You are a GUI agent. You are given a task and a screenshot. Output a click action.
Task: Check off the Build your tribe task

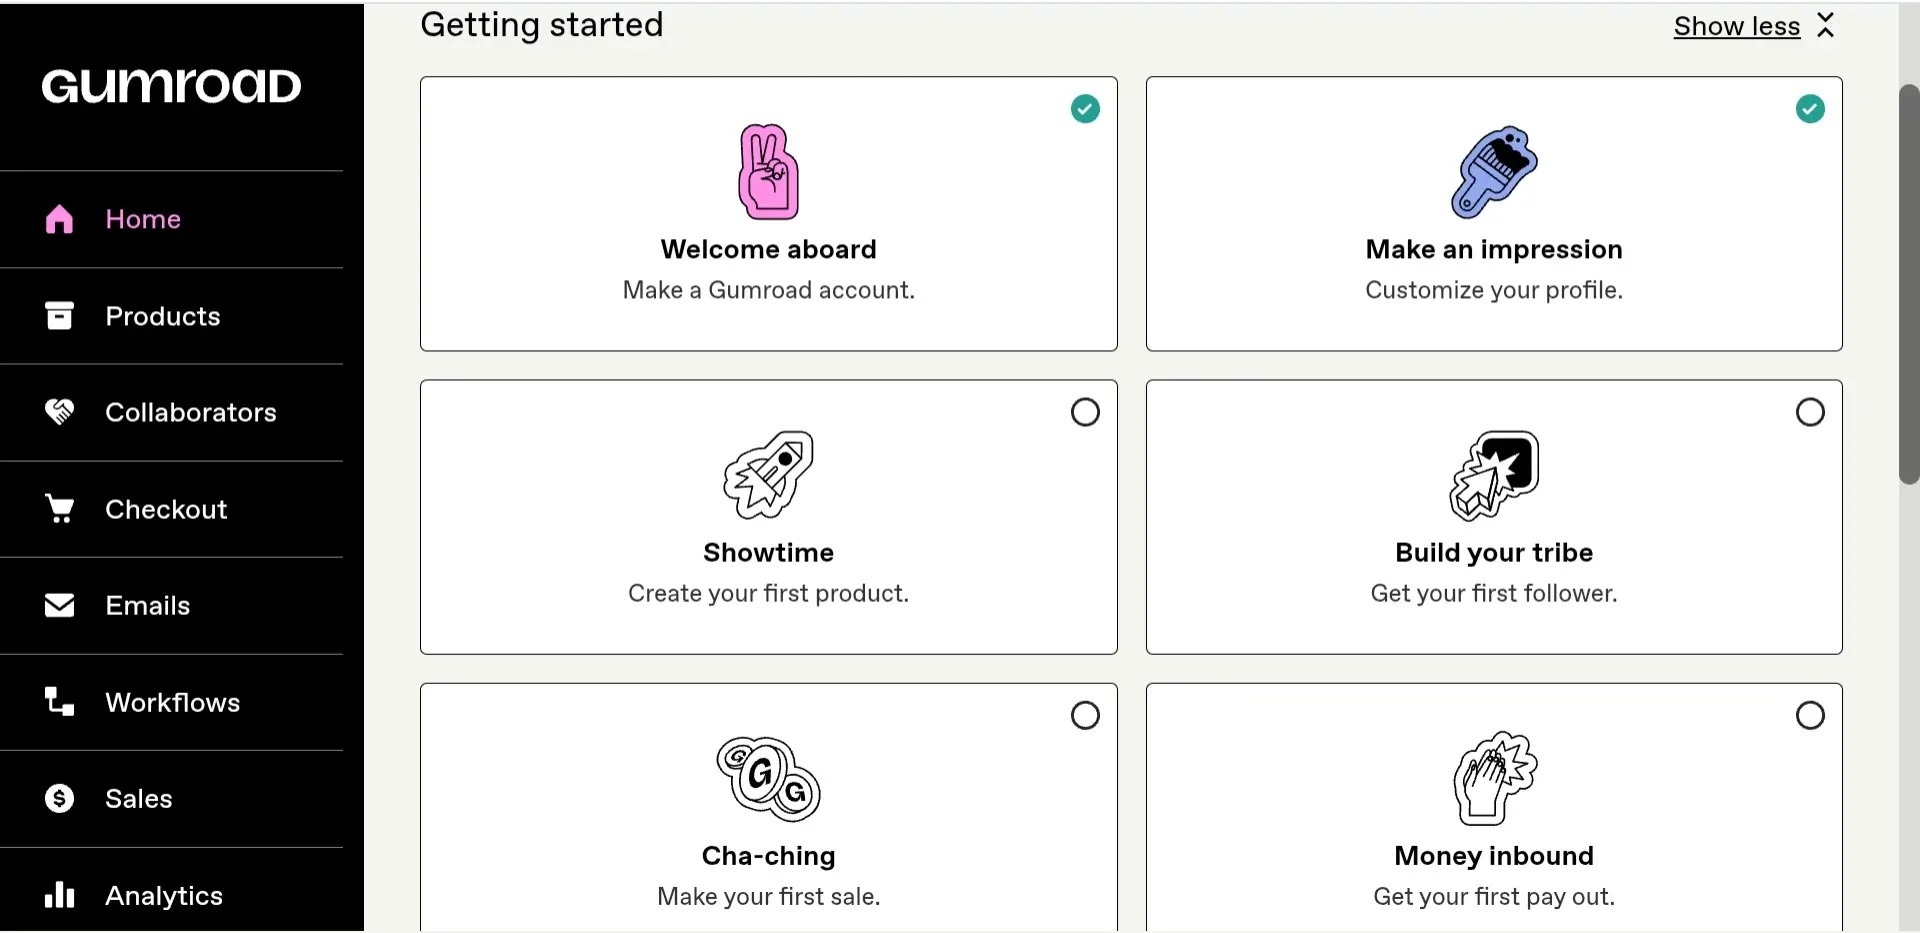[x=1810, y=412]
